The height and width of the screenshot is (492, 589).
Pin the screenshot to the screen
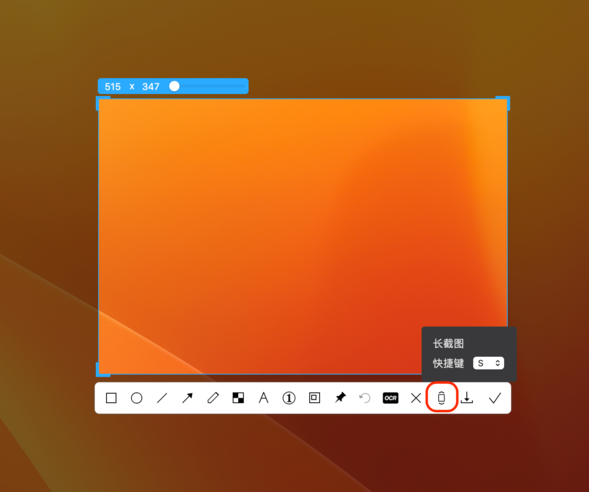pos(340,398)
